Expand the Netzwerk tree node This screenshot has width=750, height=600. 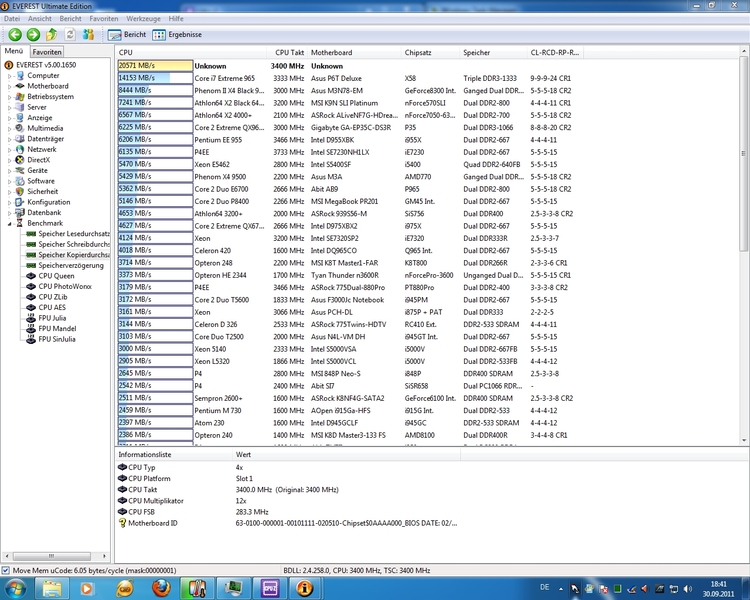tap(9, 149)
